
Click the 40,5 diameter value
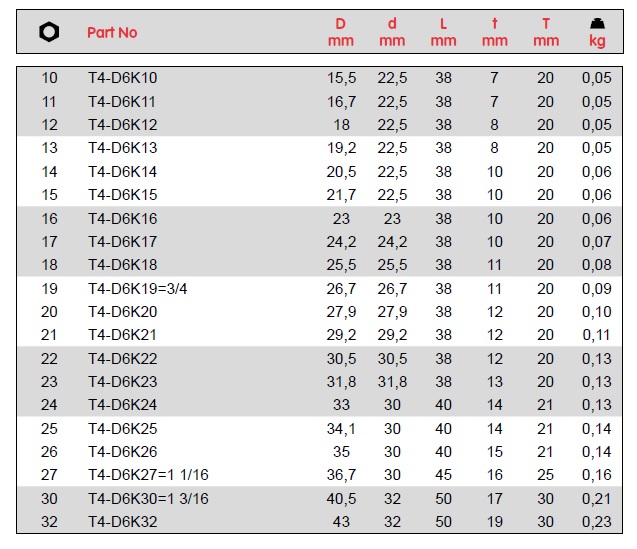click(x=342, y=498)
